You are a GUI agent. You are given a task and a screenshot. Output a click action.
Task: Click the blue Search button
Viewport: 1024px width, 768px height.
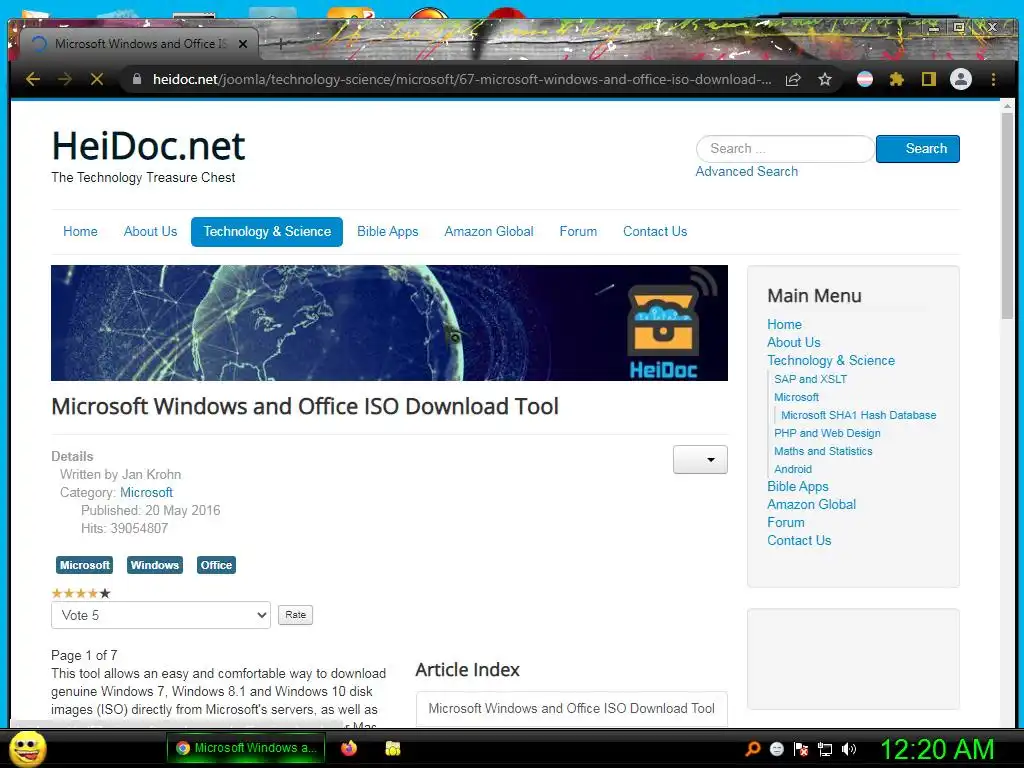[918, 149]
